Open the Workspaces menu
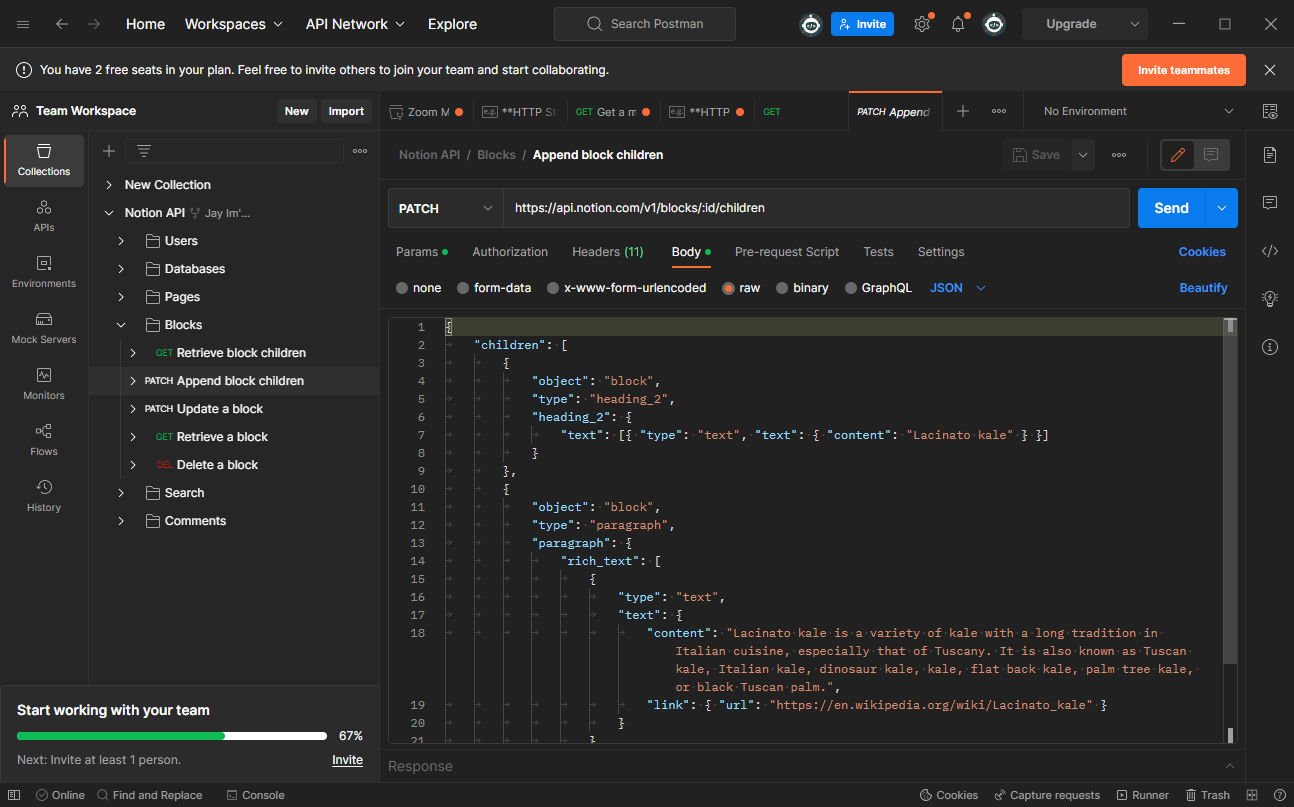 click(234, 24)
